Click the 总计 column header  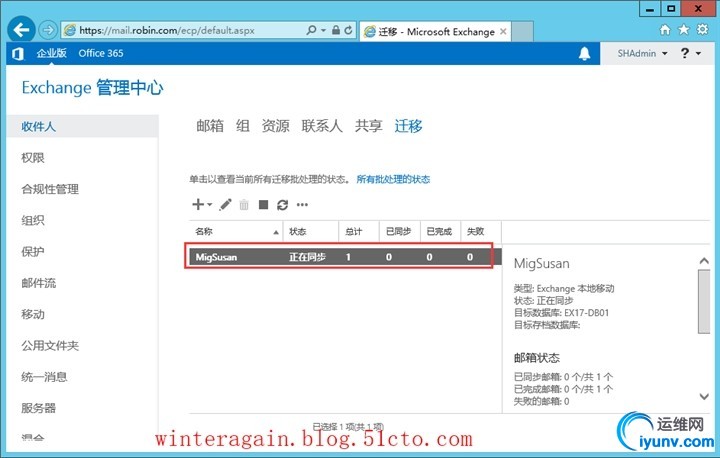click(359, 232)
